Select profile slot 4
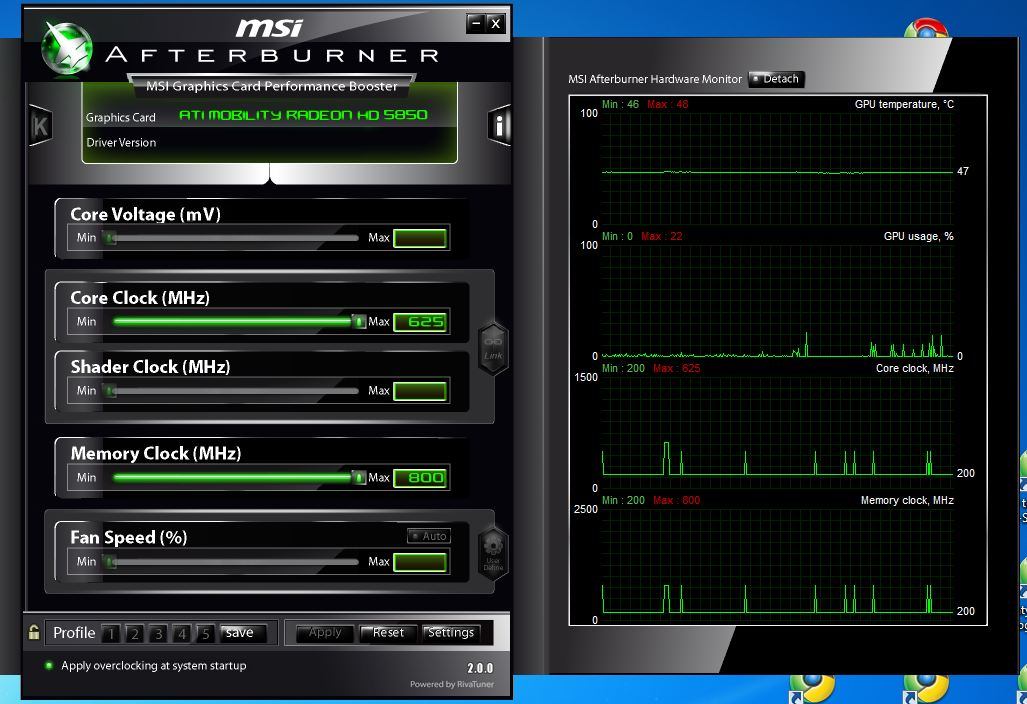The image size is (1027, 704). pos(181,633)
